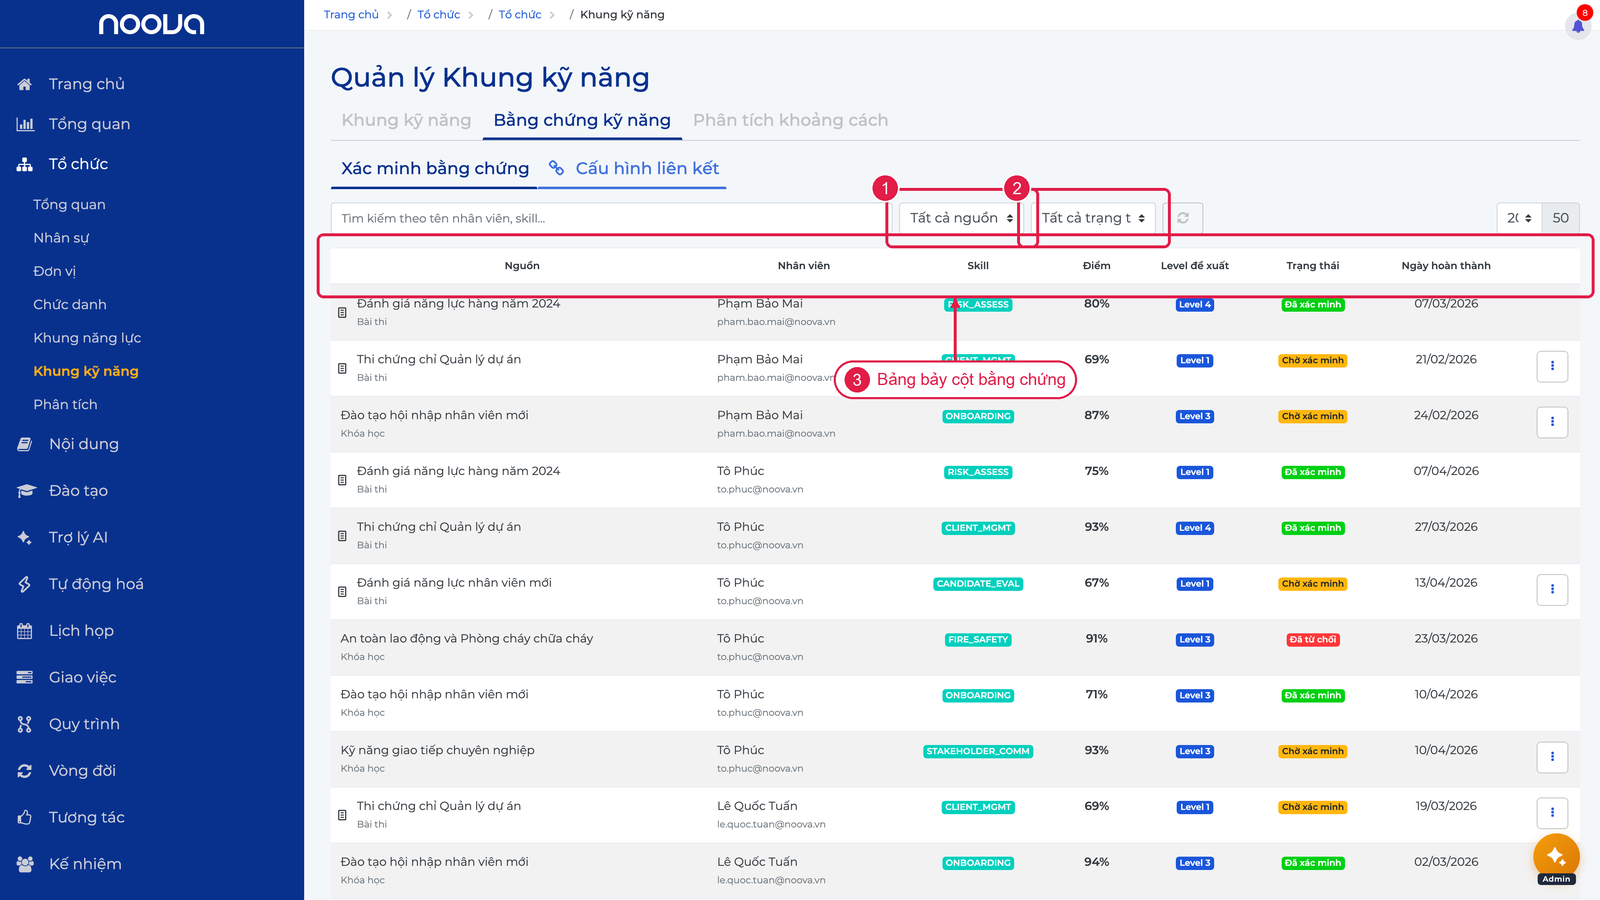1600x900 pixels.
Task: Click the 94% score value
Action: 1096,862
